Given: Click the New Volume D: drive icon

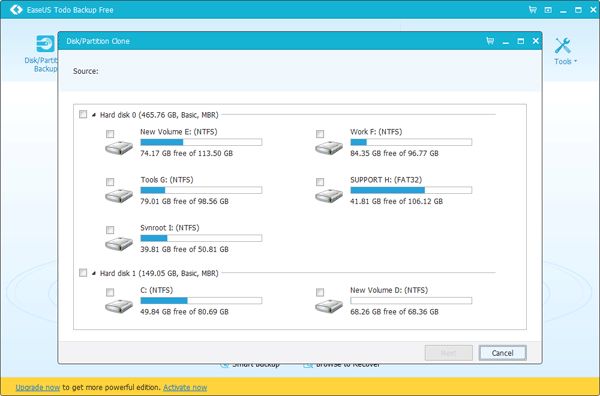Looking at the screenshot, I should [x=329, y=306].
